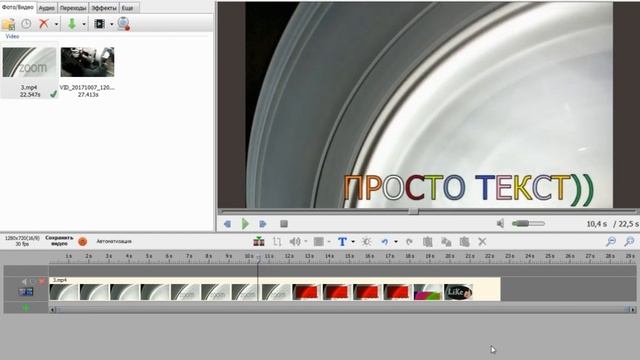The height and width of the screenshot is (360, 640).
Task: Click the green plus add track icon
Action: (x=26, y=308)
